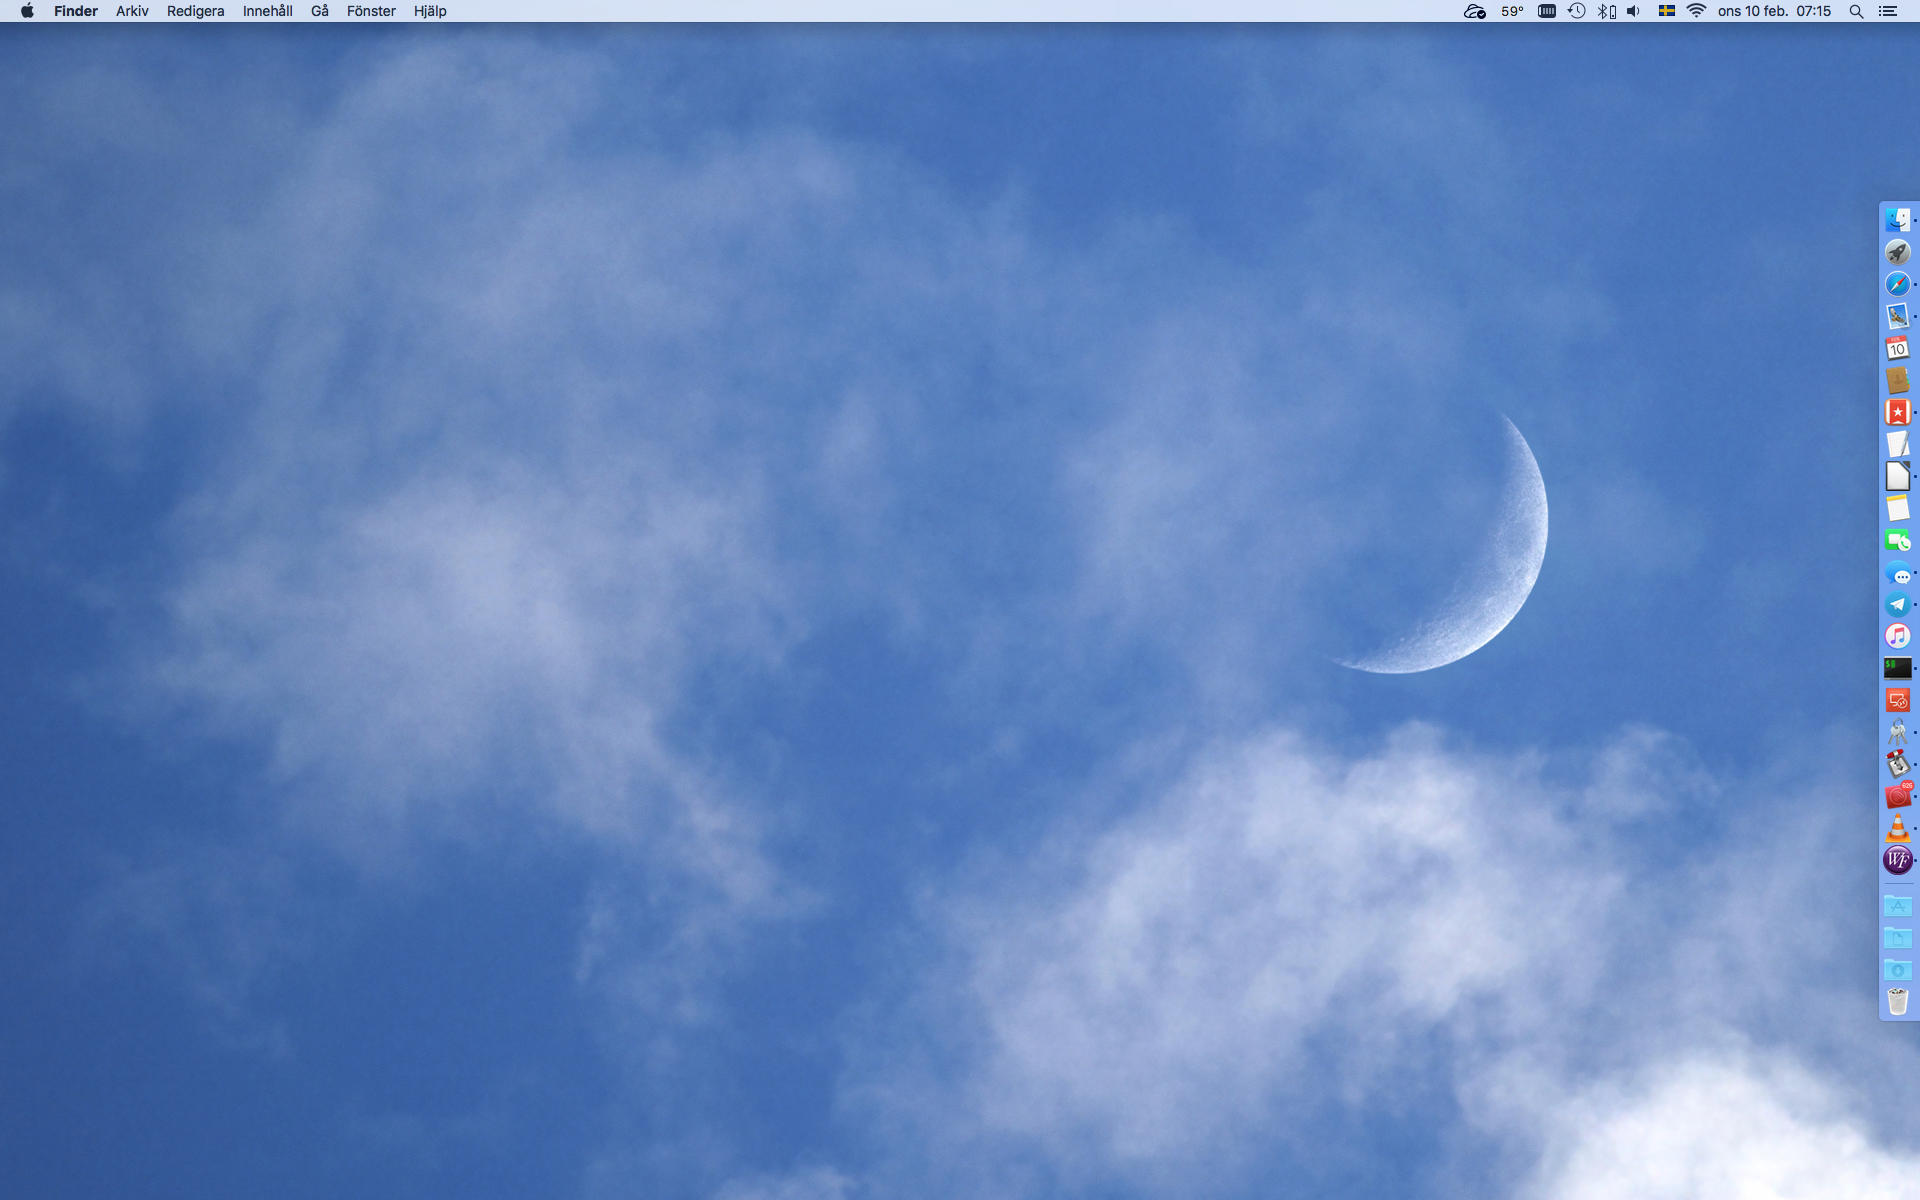Open the Time Machine status menu
The image size is (1920, 1200).
tap(1577, 11)
